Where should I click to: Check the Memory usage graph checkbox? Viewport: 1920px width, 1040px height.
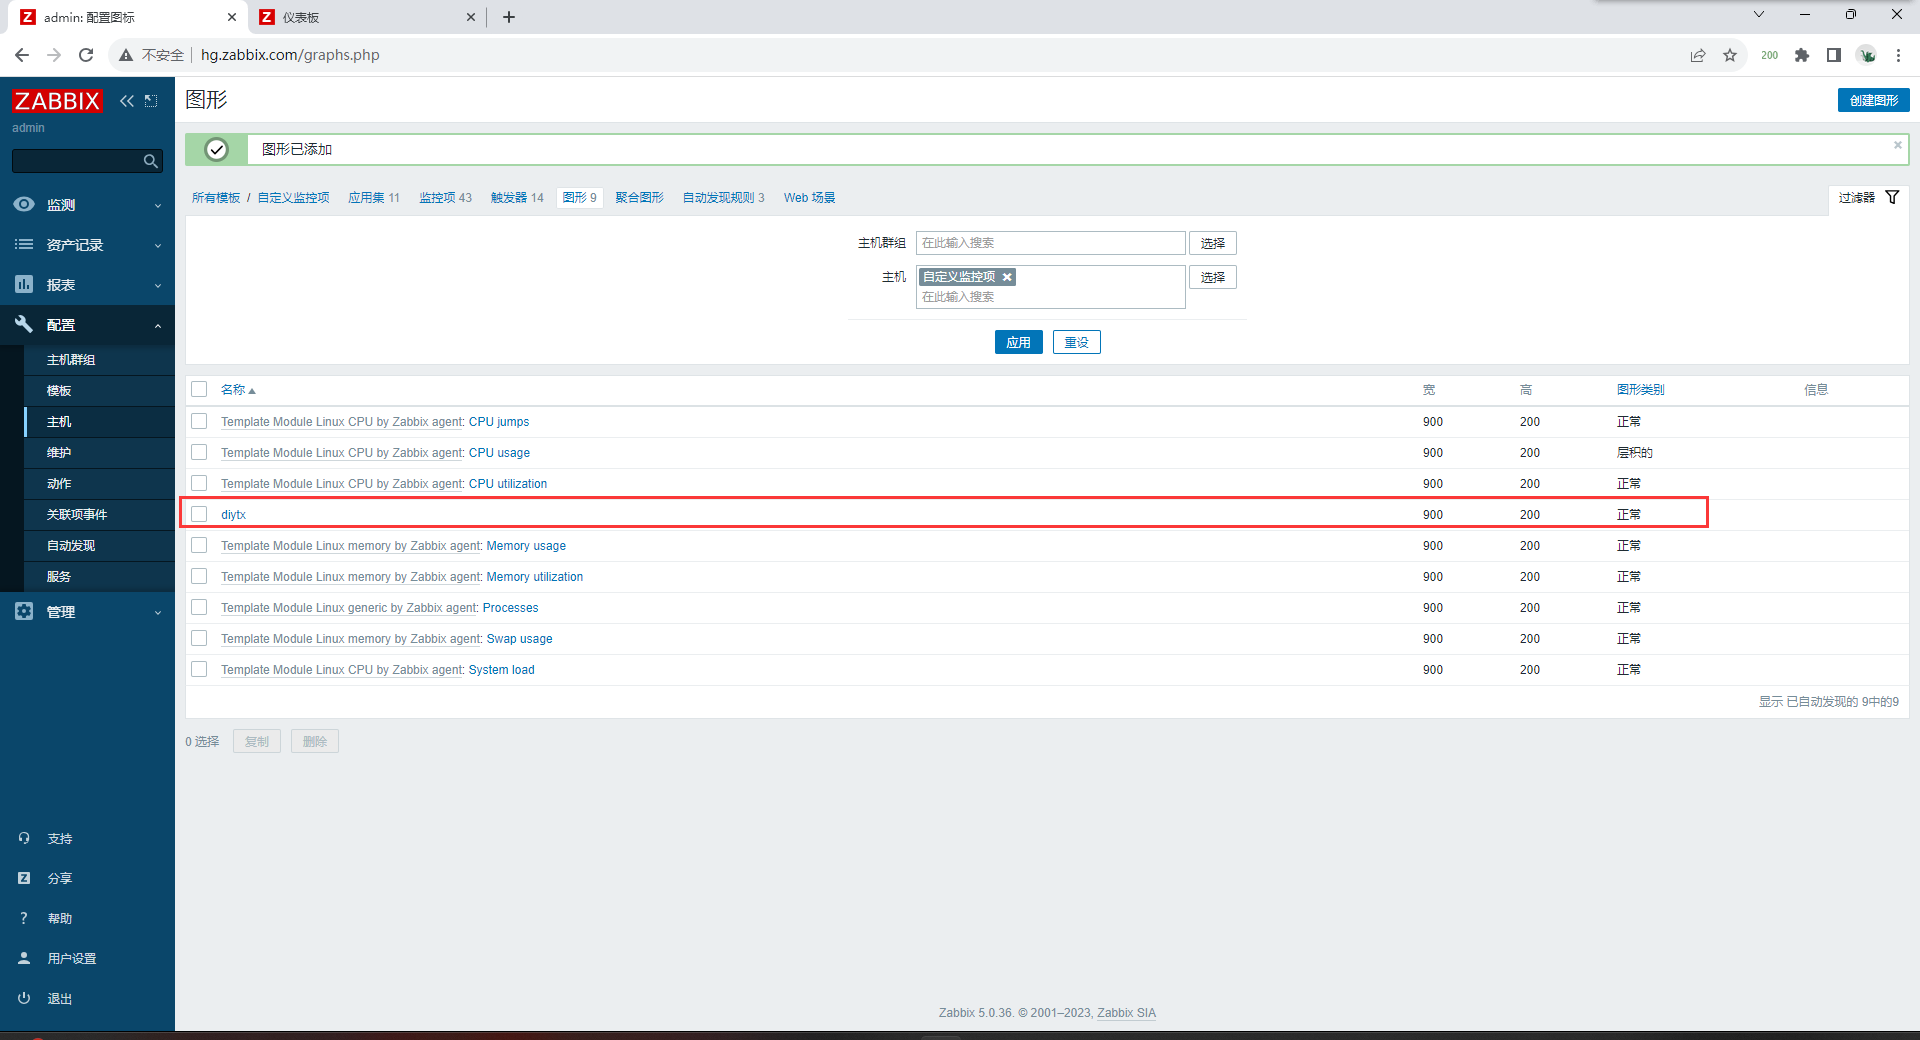[199, 545]
